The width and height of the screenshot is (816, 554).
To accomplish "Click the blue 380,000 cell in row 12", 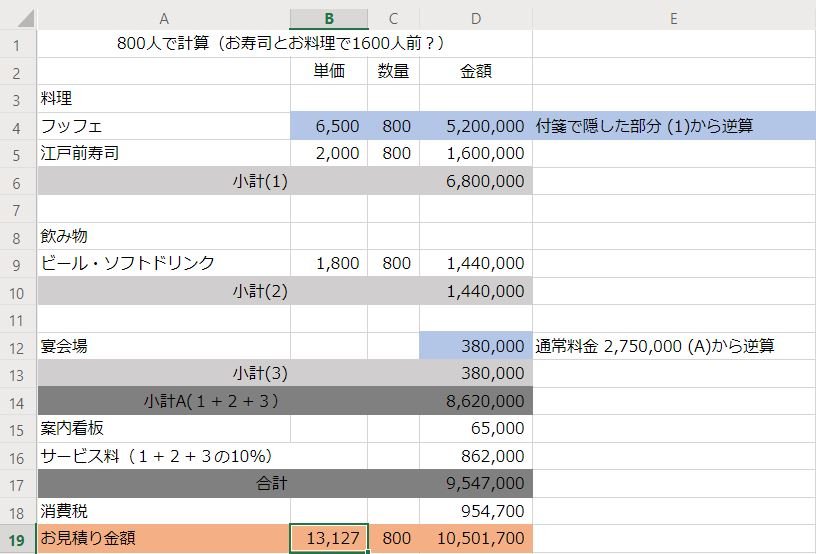I will click(476, 346).
